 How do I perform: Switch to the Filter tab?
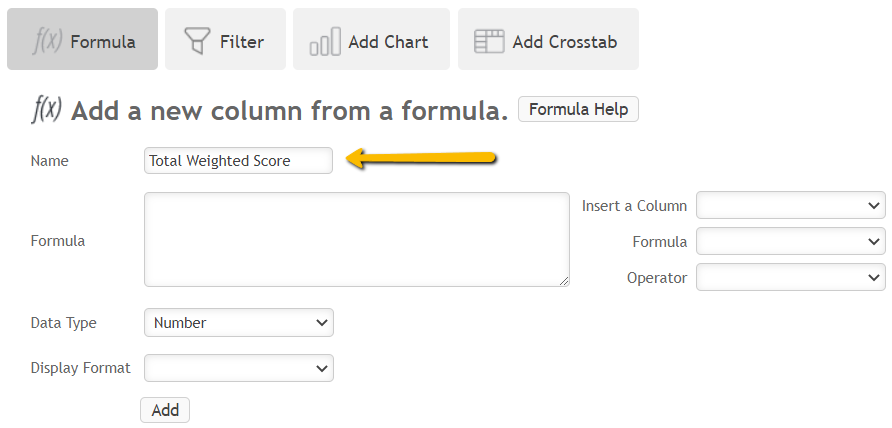[225, 39]
